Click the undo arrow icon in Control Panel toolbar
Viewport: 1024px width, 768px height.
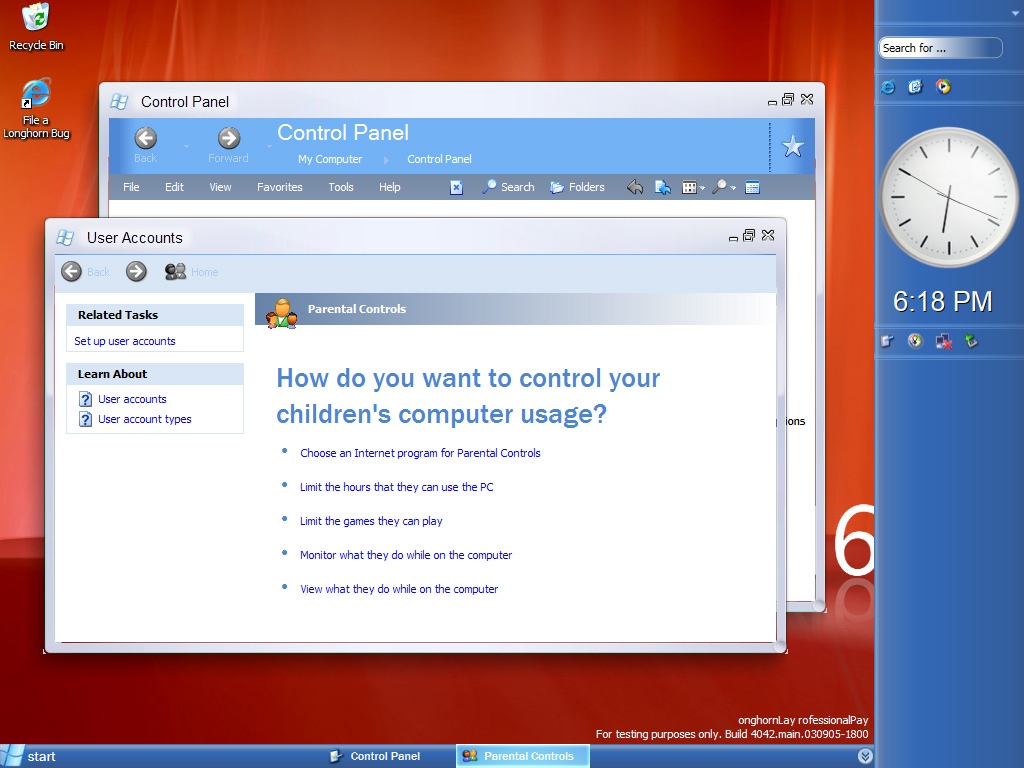click(x=635, y=187)
